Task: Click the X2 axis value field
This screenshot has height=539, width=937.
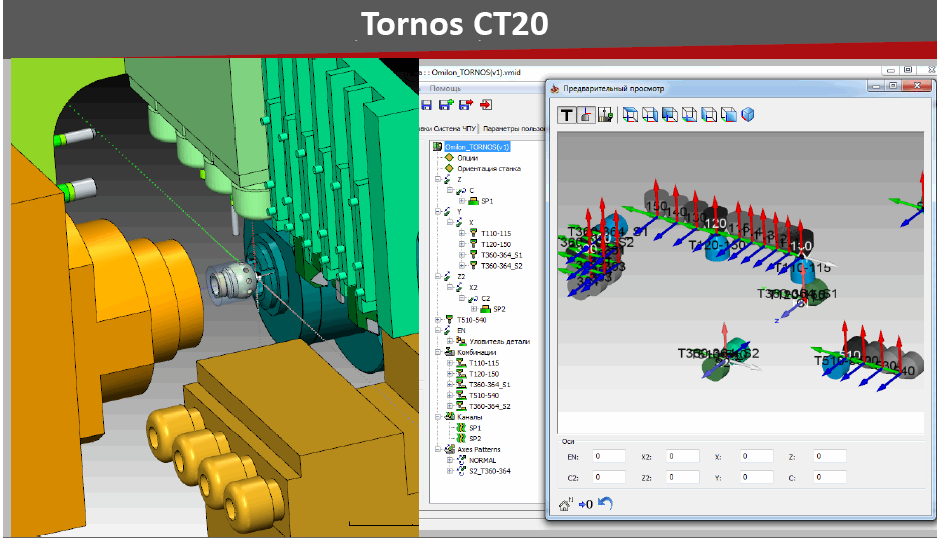Action: (x=682, y=457)
